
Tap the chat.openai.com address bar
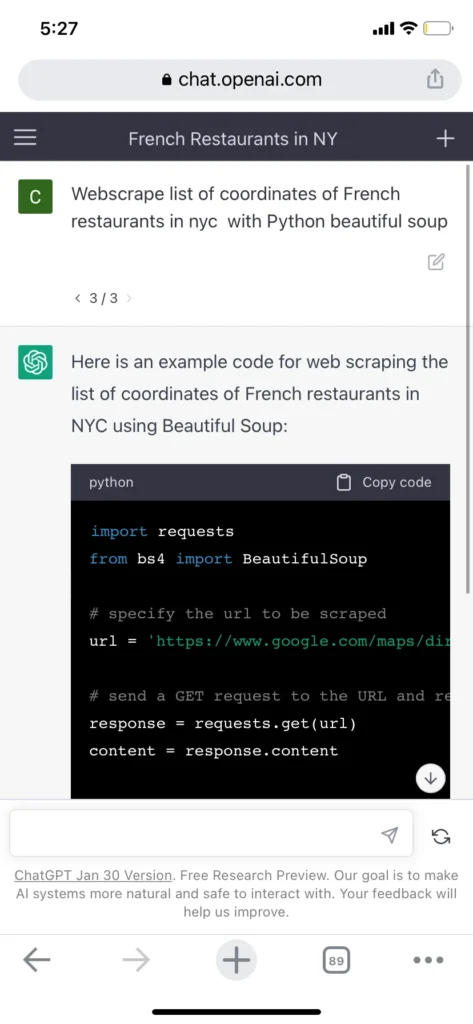coord(240,80)
